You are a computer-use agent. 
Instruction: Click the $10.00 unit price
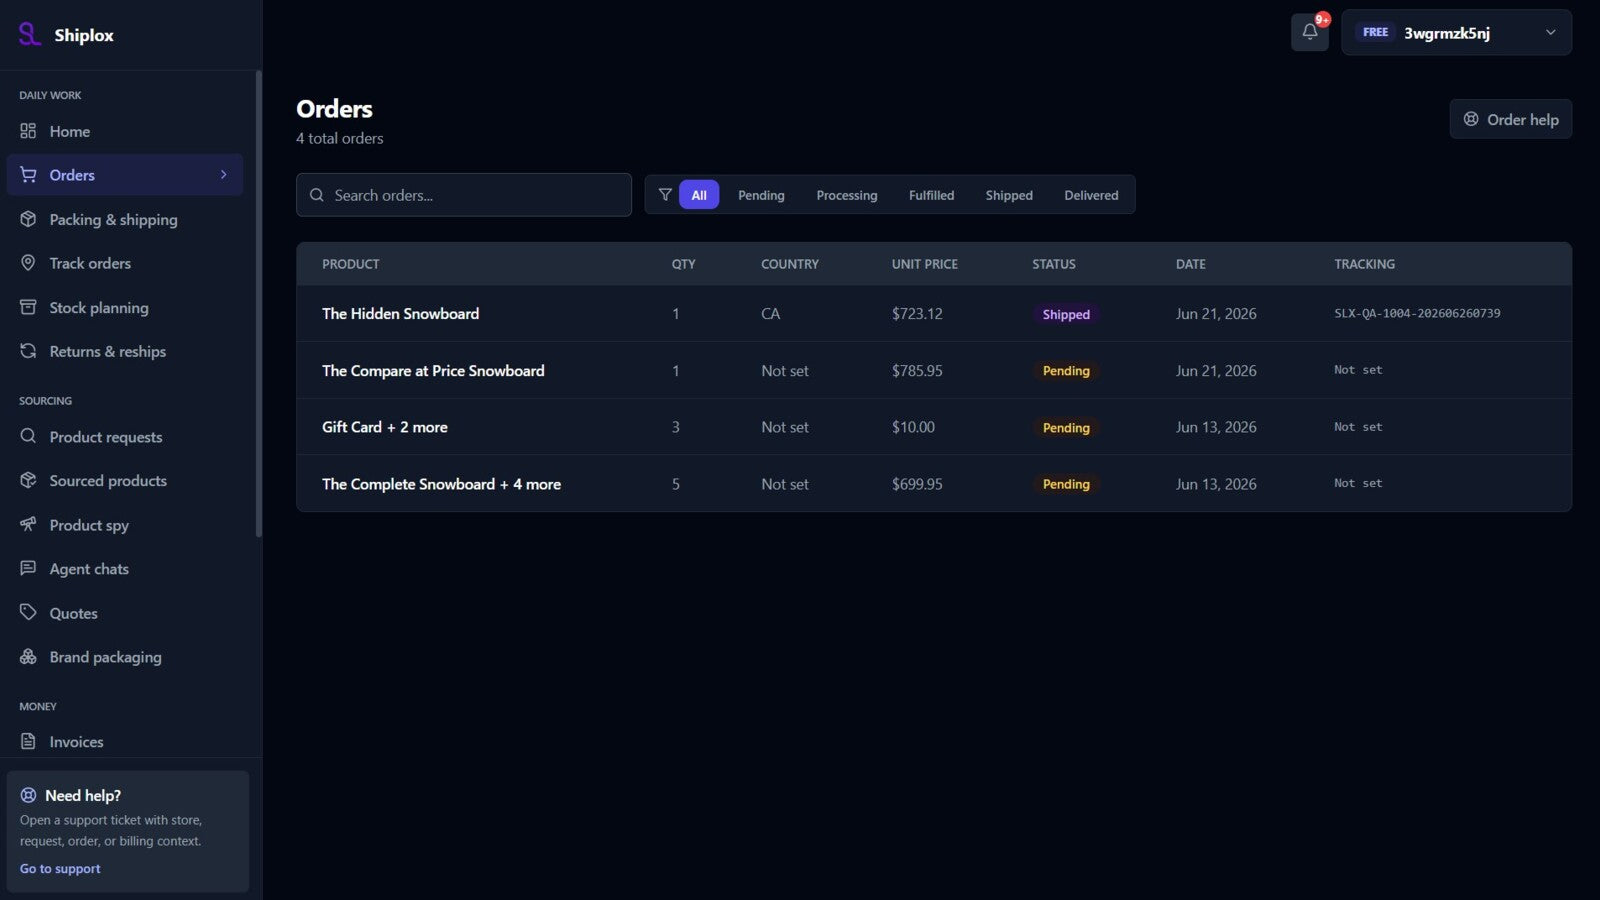913,427
